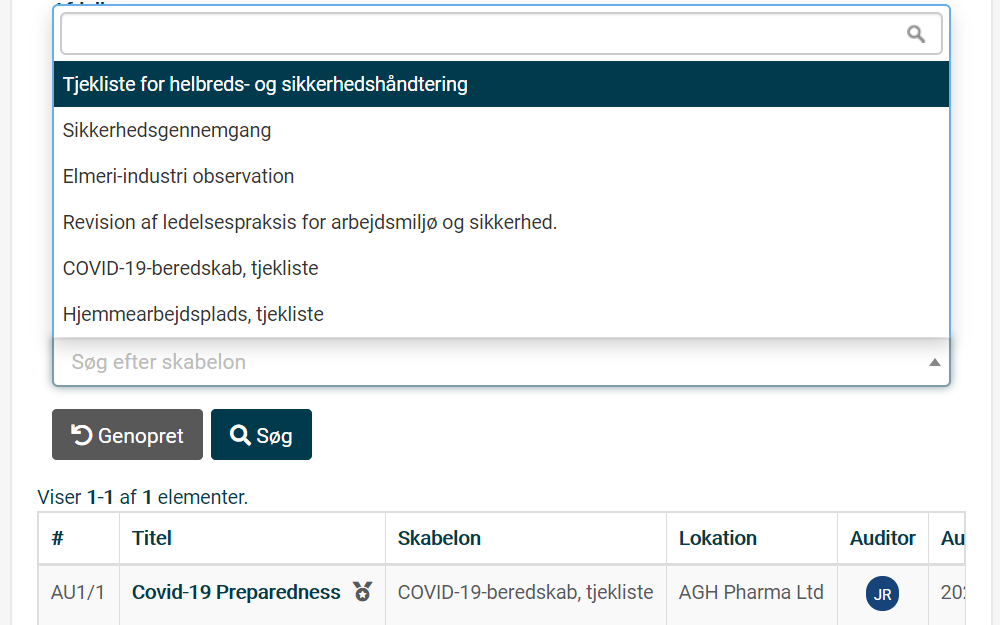Sort by the Auditor column header
This screenshot has width=1000, height=625.
[x=882, y=538]
